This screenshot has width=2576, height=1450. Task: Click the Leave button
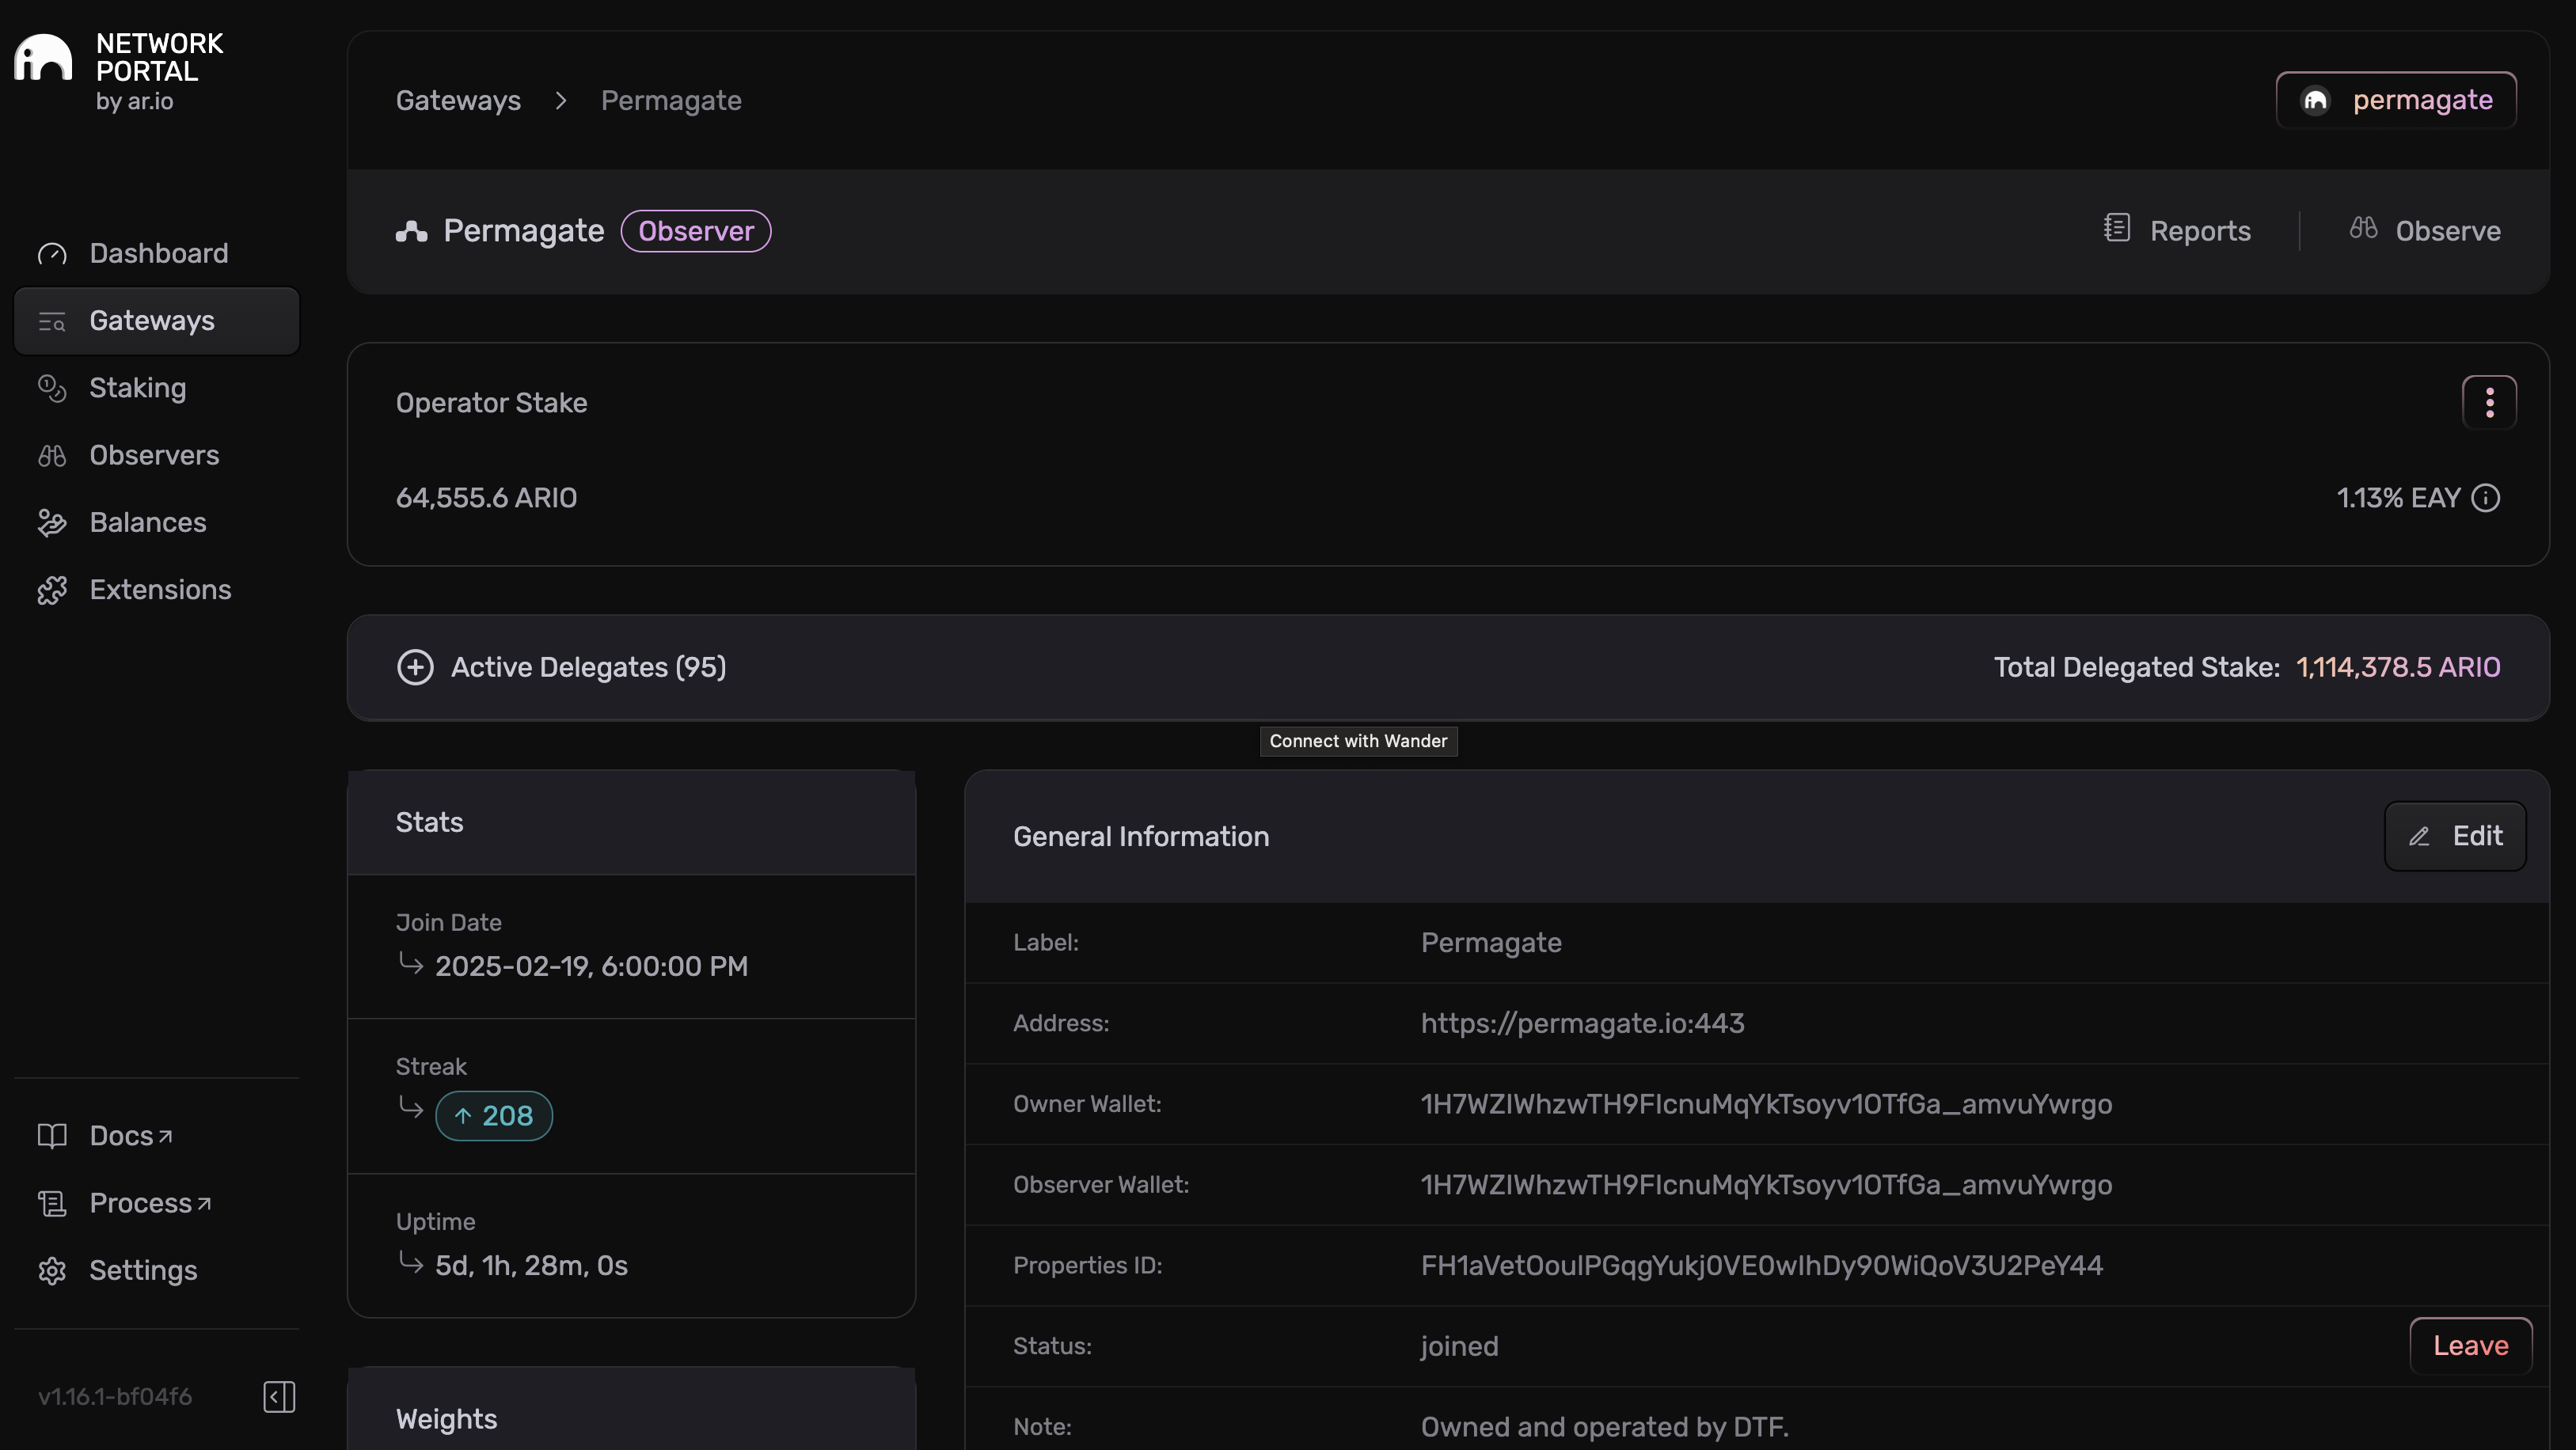pos(2470,1346)
